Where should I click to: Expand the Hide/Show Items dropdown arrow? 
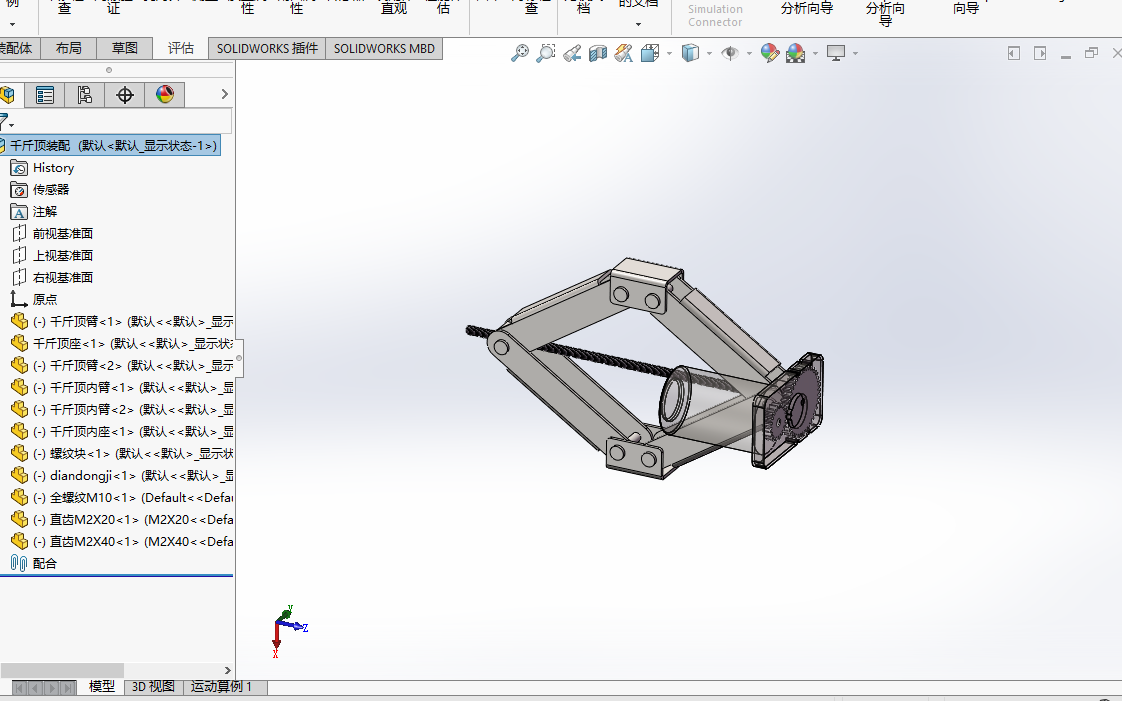[x=749, y=54]
